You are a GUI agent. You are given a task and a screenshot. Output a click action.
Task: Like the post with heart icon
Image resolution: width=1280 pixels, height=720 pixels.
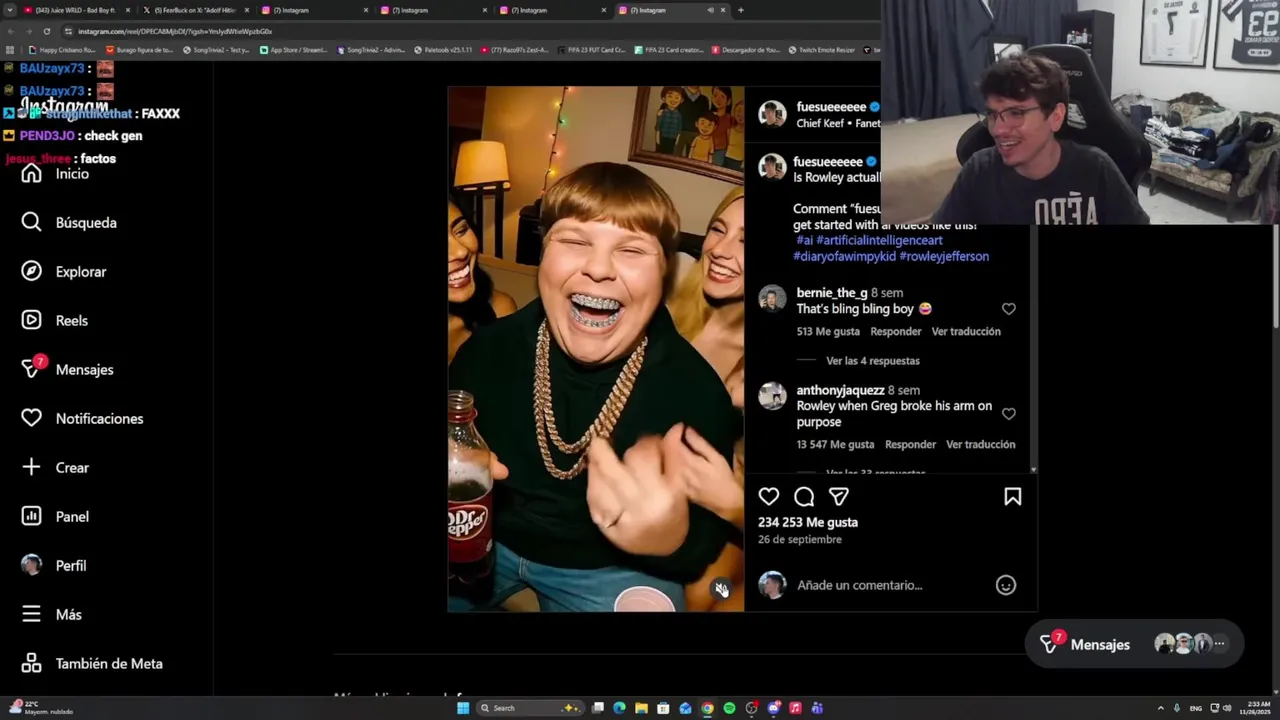point(769,497)
